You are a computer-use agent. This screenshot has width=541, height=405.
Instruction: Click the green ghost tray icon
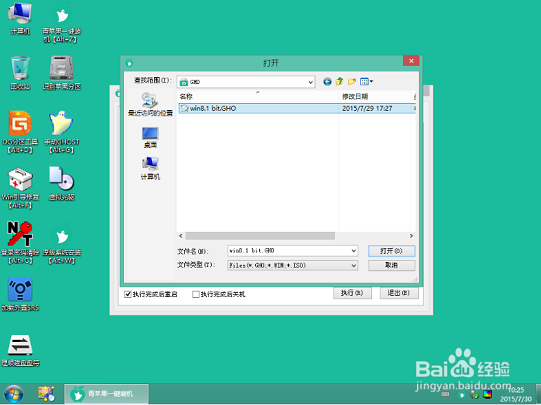462,395
